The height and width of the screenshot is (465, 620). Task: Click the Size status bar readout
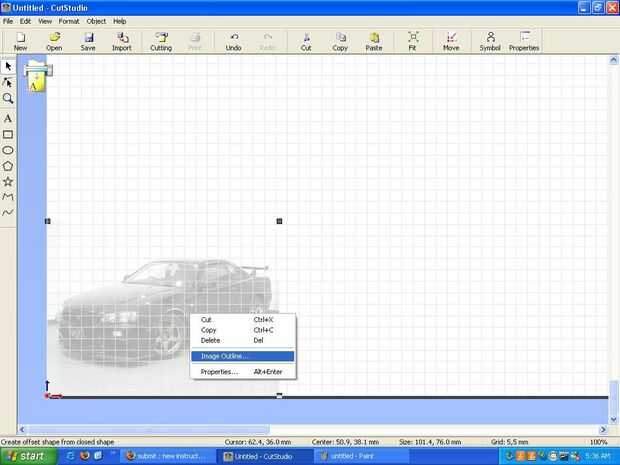coord(430,442)
